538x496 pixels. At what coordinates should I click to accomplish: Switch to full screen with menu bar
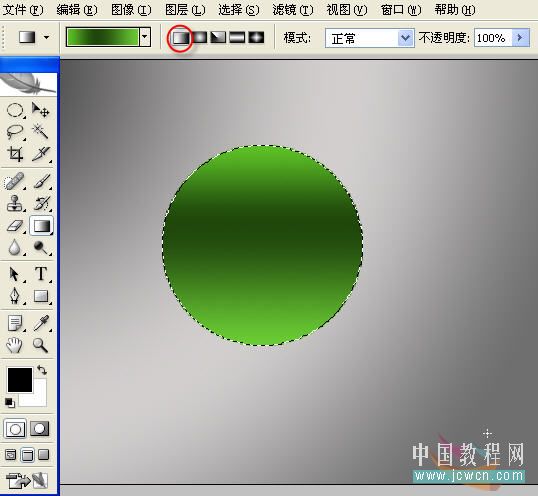[27, 455]
